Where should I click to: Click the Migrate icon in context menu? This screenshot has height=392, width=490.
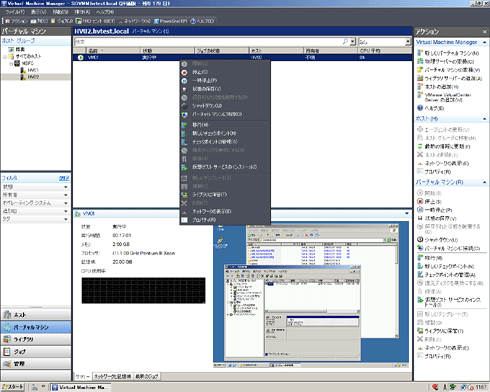click(x=184, y=125)
